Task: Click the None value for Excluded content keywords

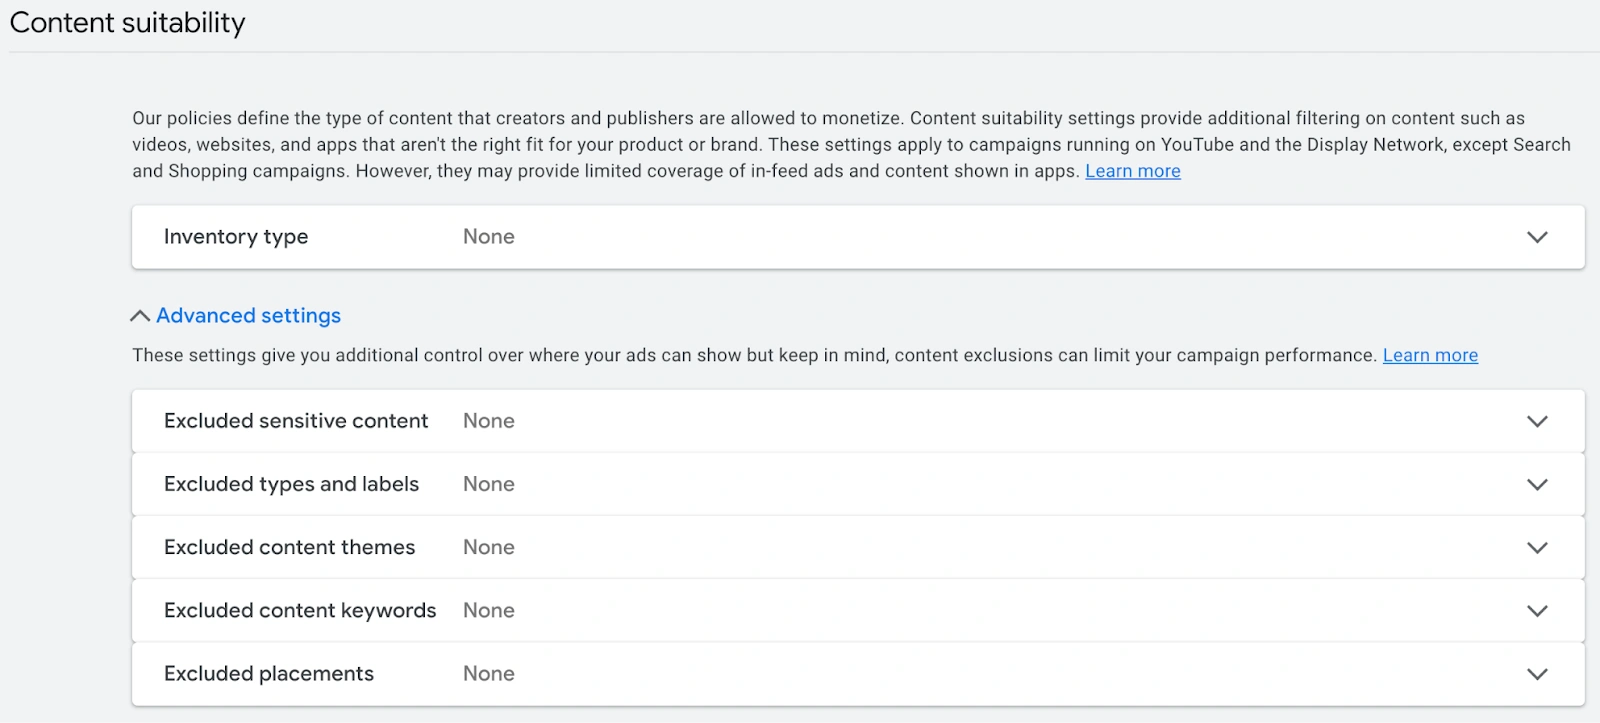Action: tap(488, 610)
